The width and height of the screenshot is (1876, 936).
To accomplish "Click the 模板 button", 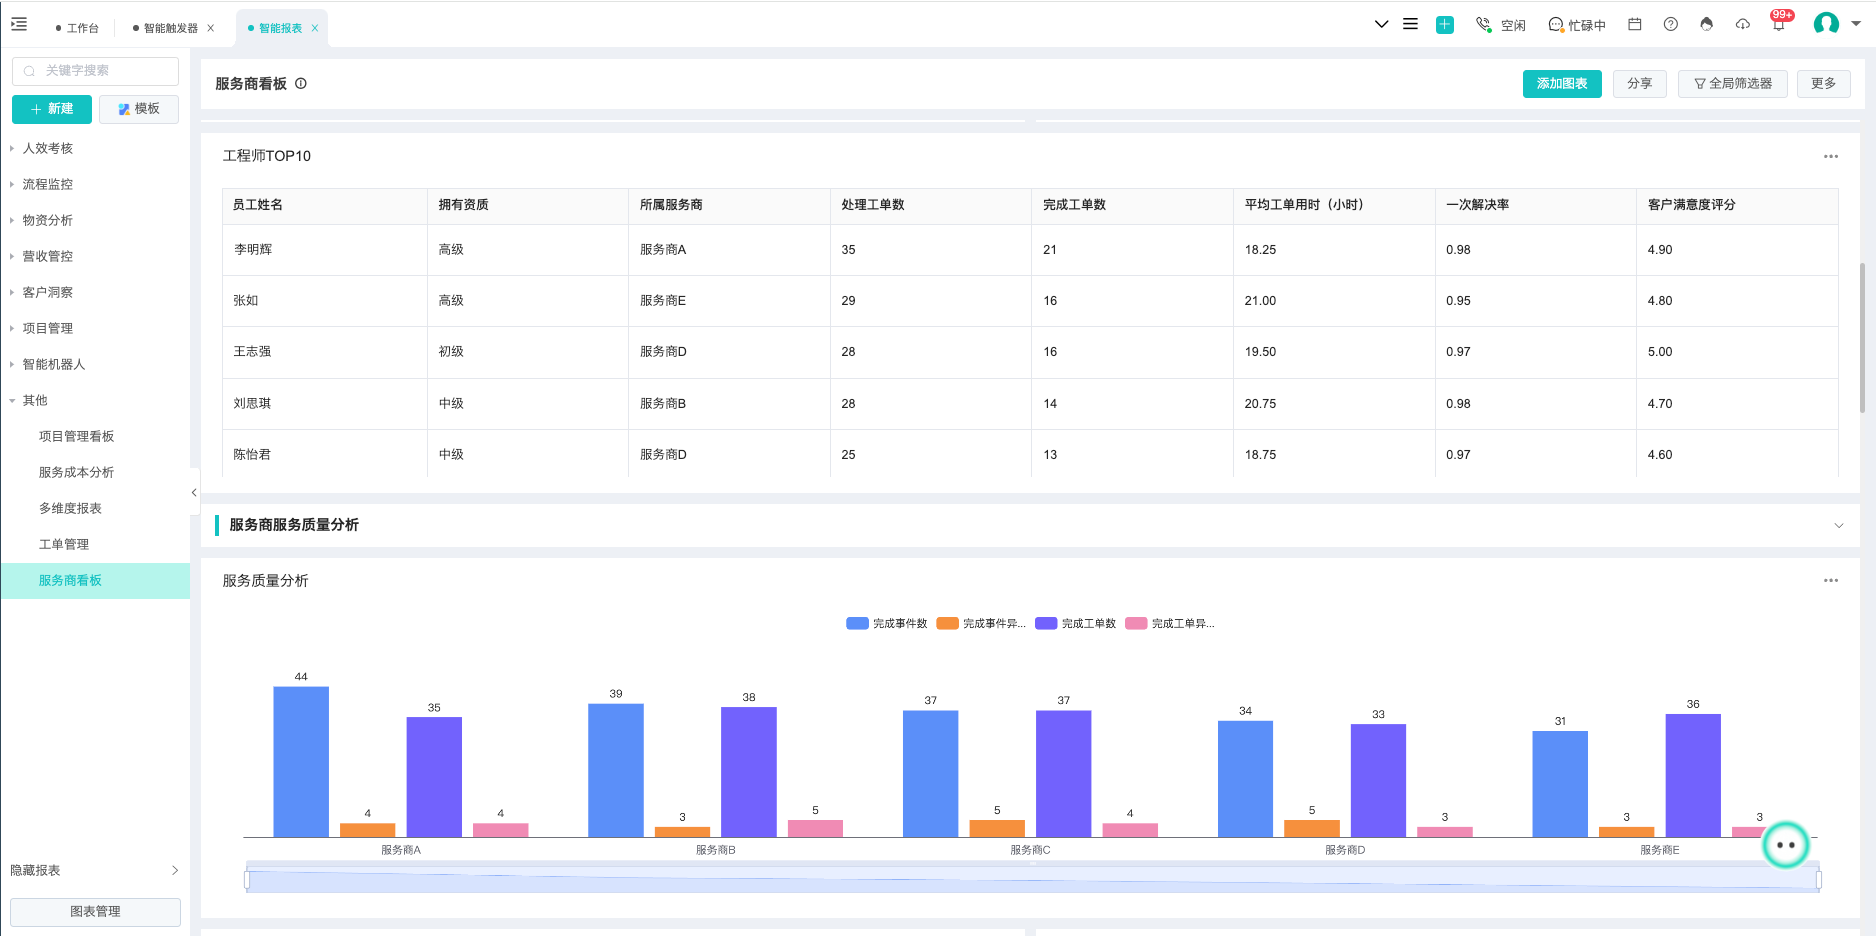I will (139, 109).
